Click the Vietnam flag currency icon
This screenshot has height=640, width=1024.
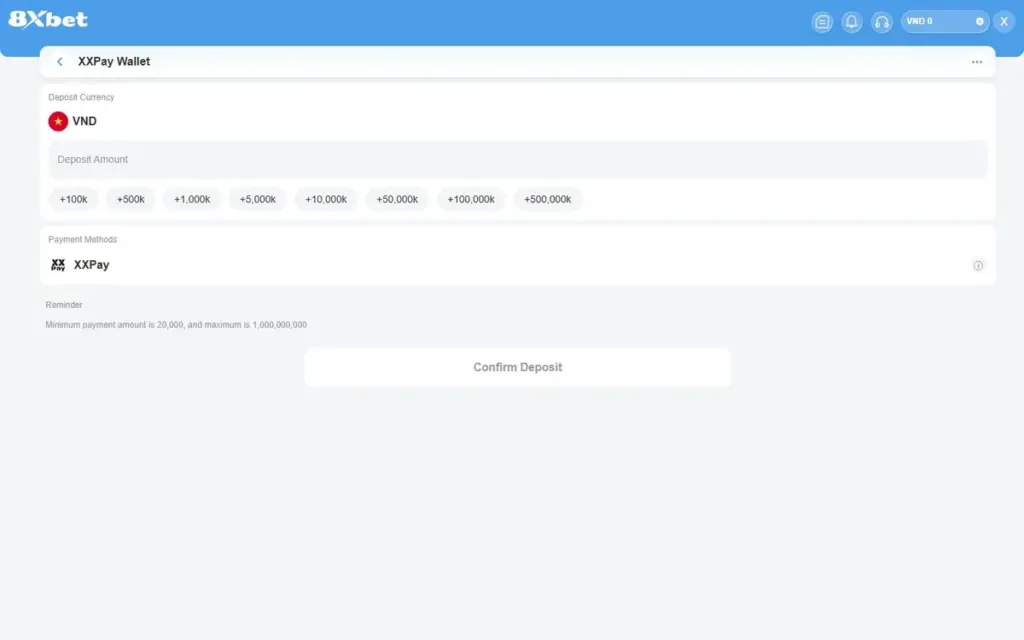click(58, 121)
